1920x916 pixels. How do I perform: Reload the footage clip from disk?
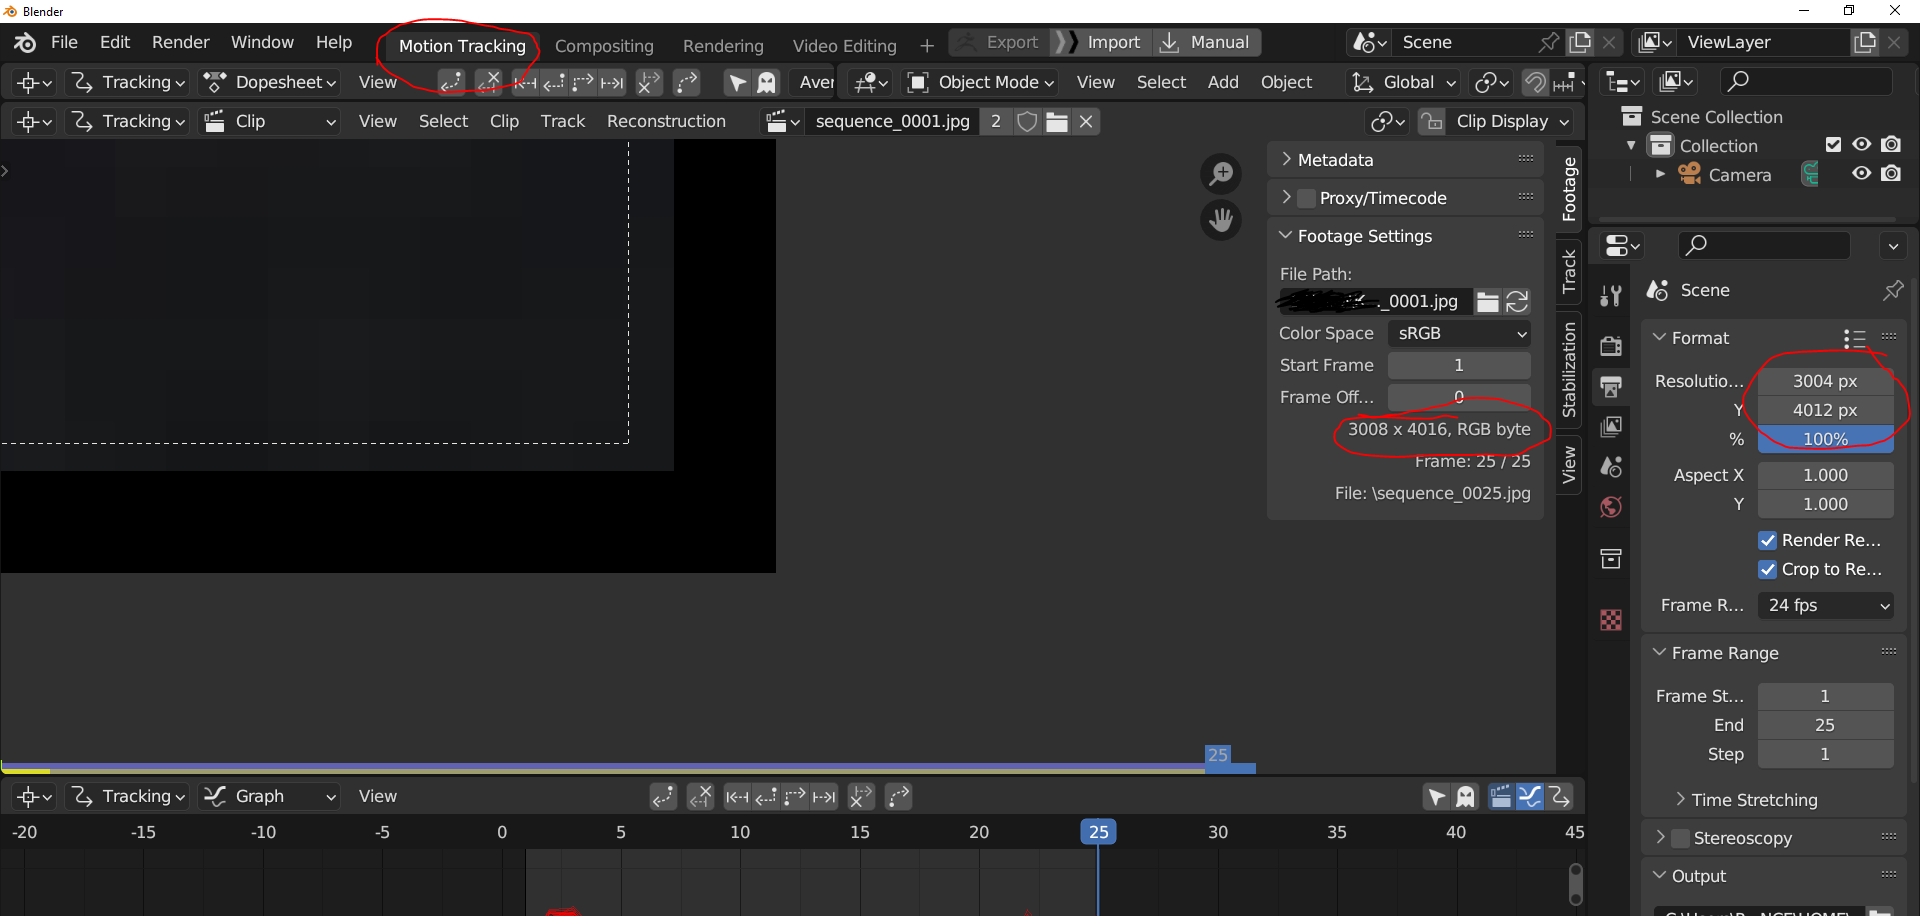point(1517,302)
